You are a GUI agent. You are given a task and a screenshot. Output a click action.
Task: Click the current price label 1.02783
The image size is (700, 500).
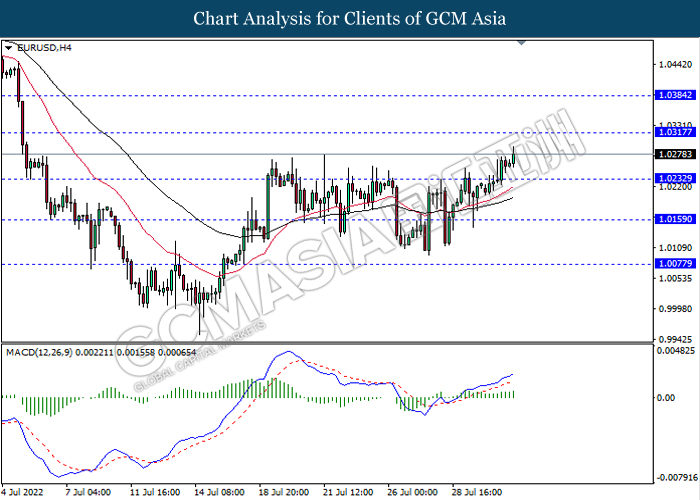pyautogui.click(x=675, y=154)
